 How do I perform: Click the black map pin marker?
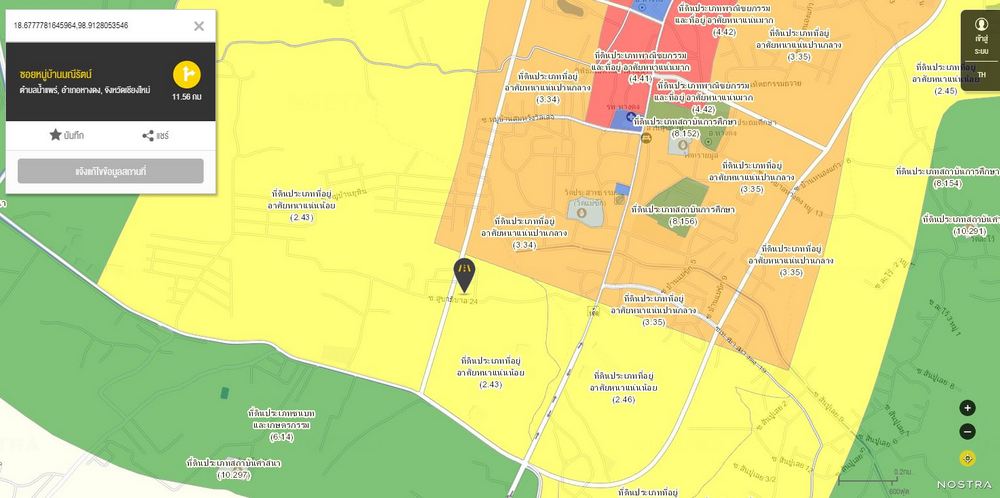(x=463, y=270)
